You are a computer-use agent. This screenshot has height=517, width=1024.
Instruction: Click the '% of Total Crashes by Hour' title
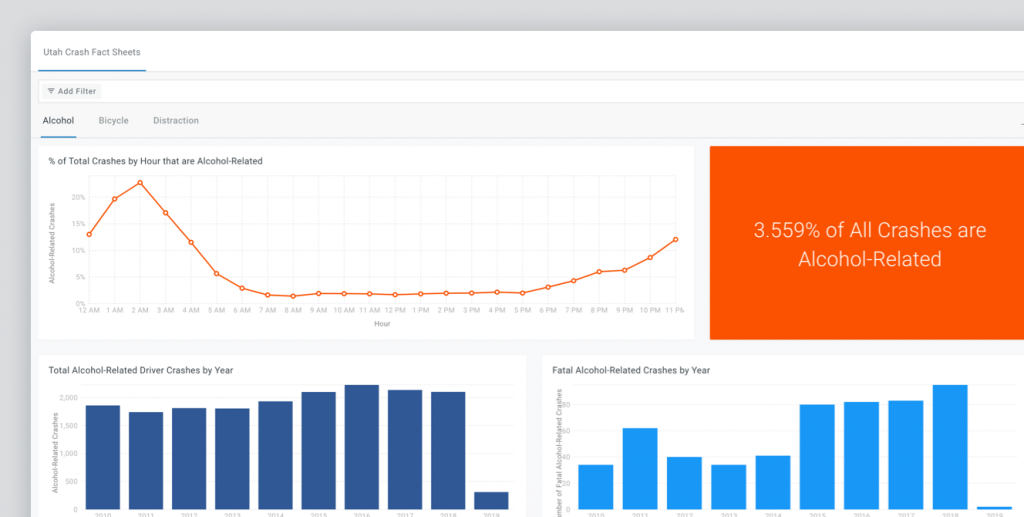(x=155, y=161)
